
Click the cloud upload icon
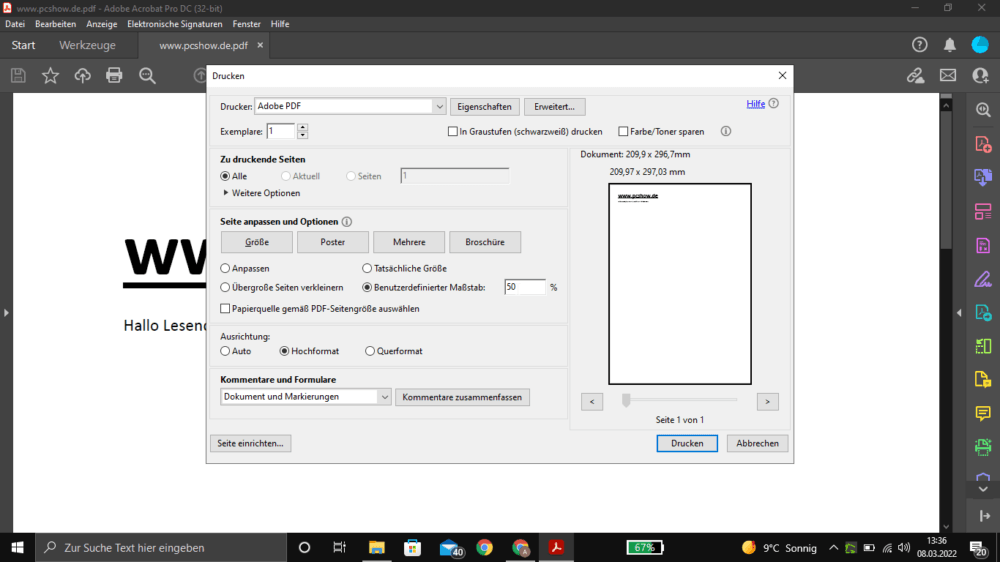coord(82,75)
